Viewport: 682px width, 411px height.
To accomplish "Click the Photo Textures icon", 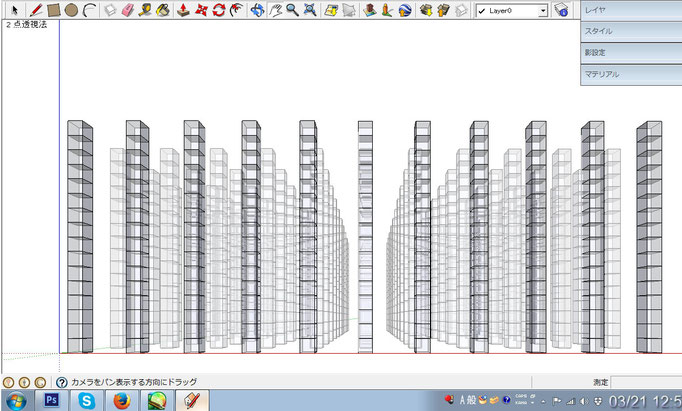I will tap(387, 10).
